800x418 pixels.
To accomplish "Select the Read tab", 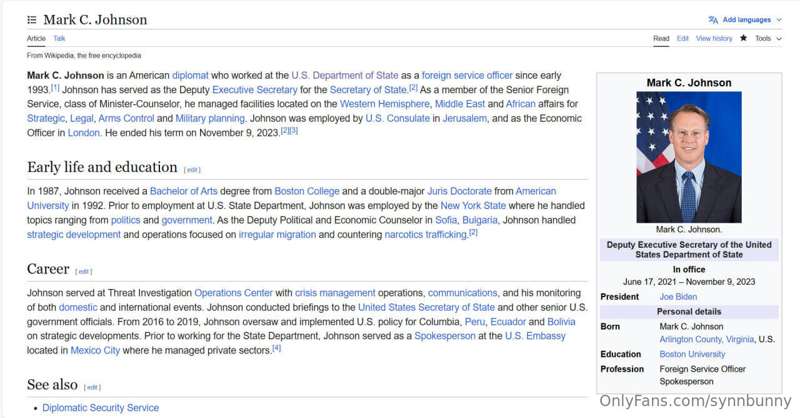I will click(661, 38).
